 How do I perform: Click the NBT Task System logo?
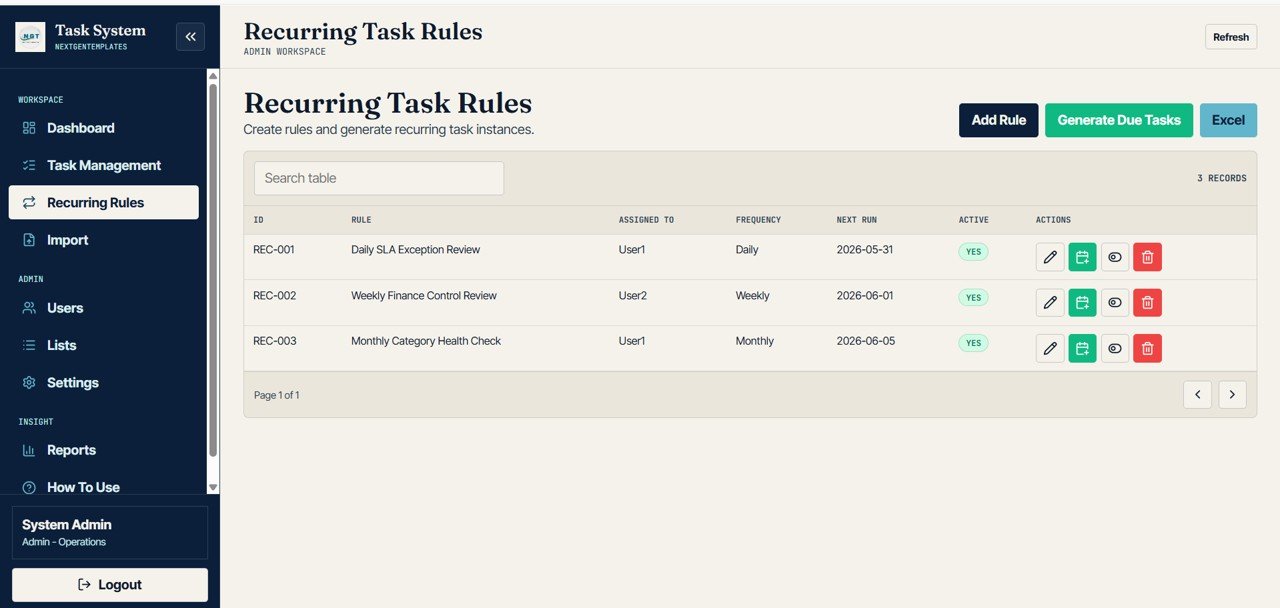click(30, 37)
